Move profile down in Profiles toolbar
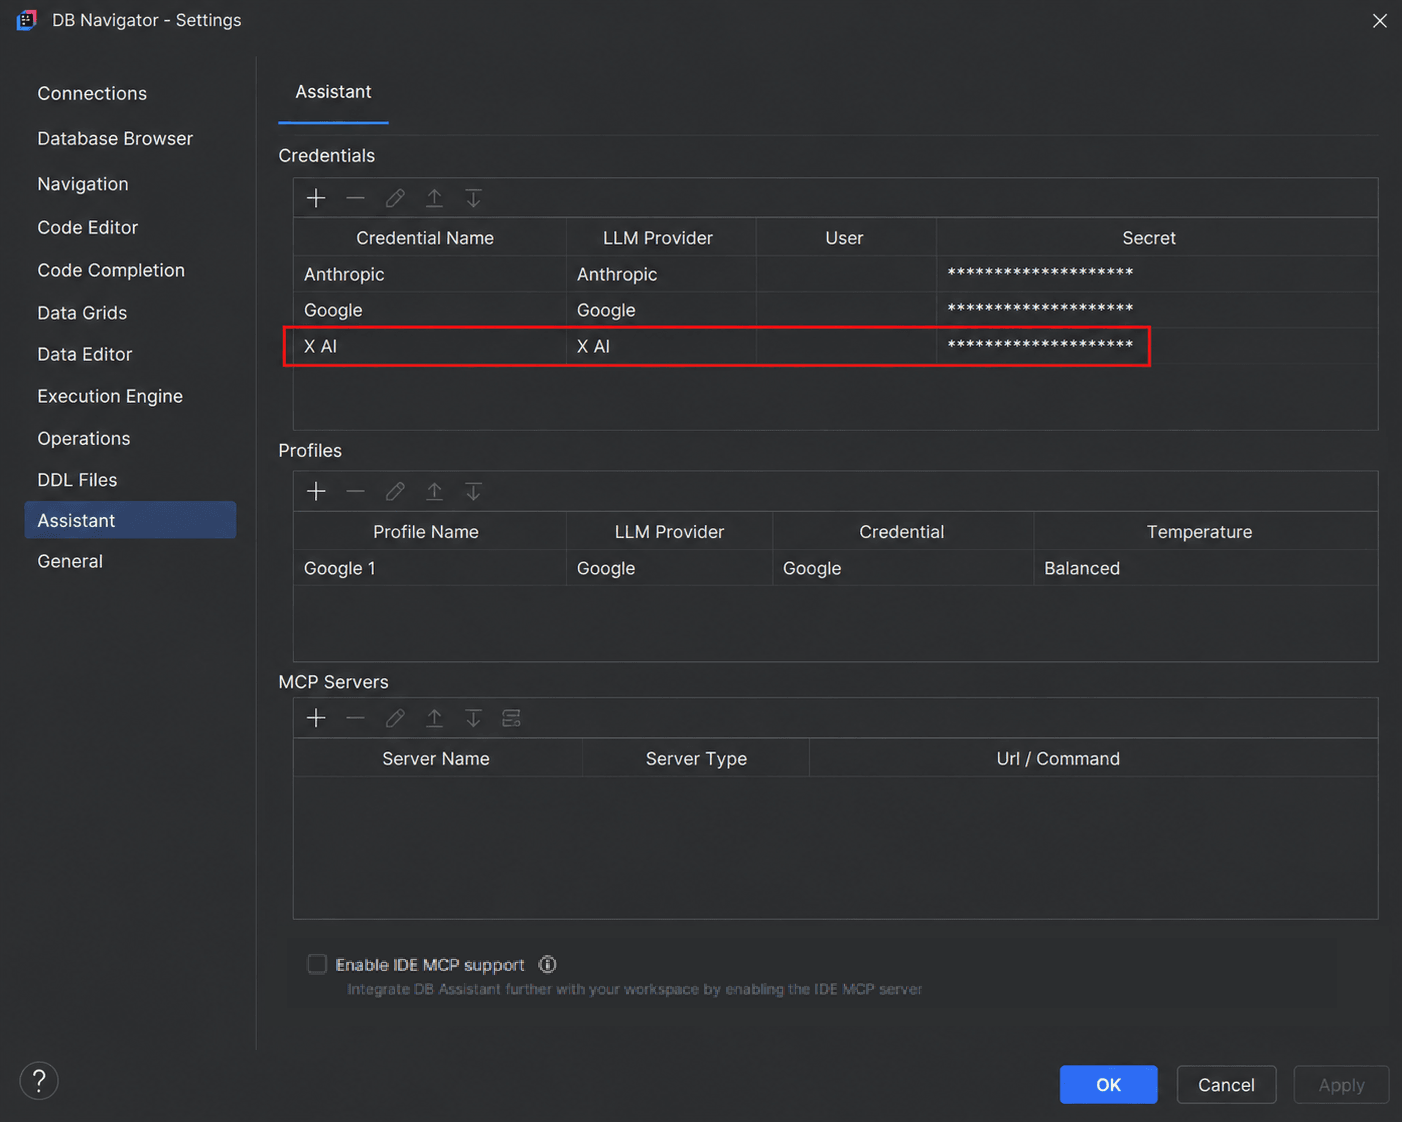Image resolution: width=1402 pixels, height=1122 pixels. (x=473, y=491)
